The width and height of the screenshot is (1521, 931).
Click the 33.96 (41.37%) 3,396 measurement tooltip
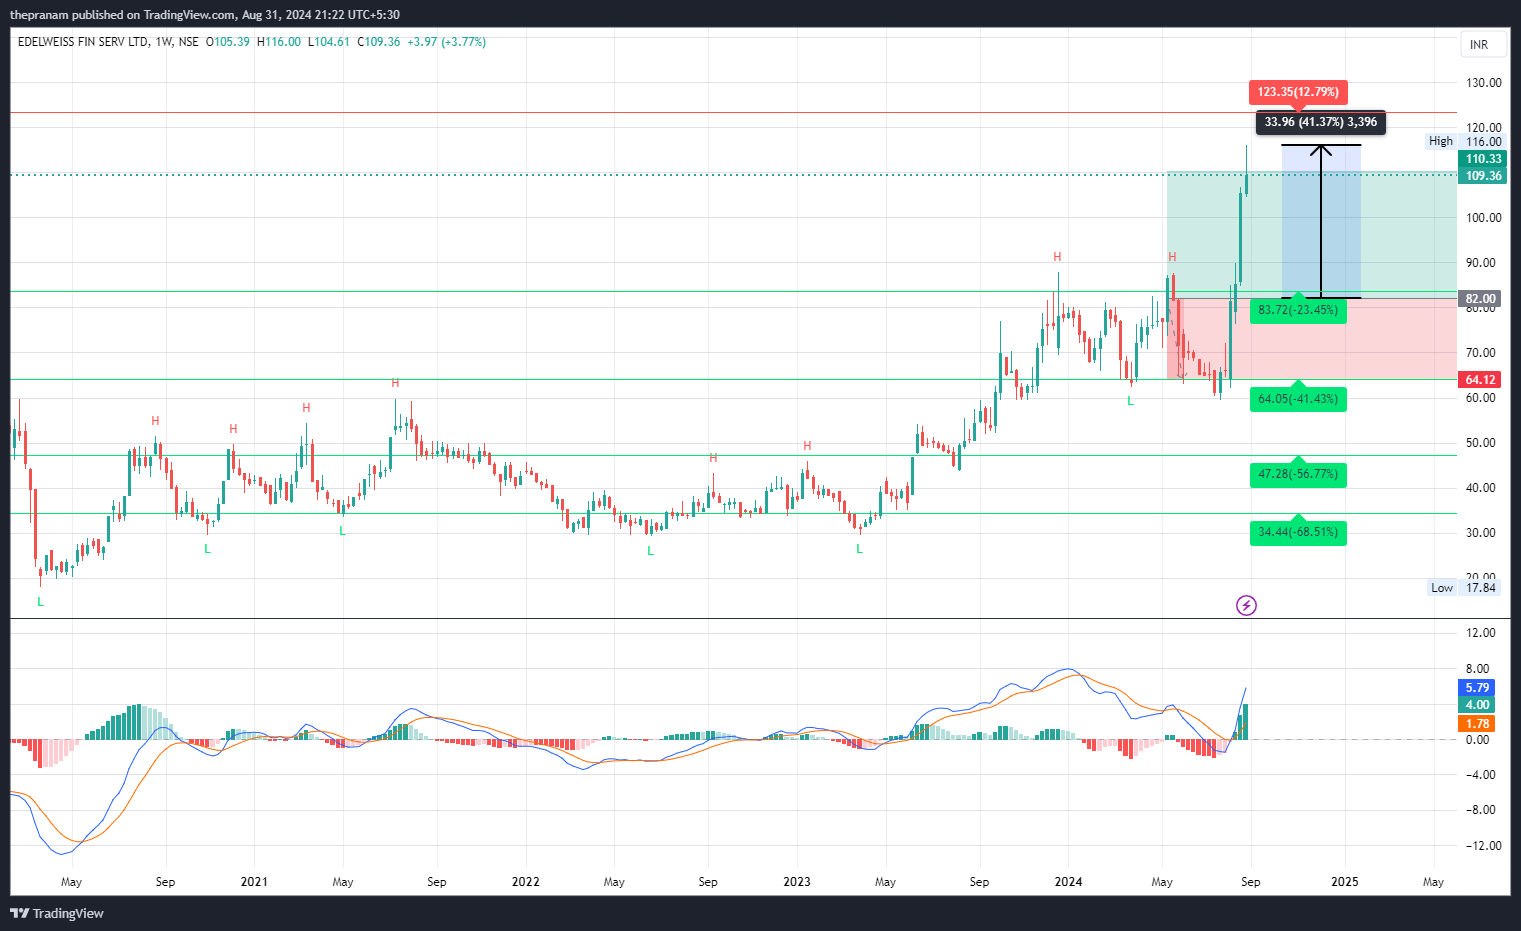tap(1321, 122)
